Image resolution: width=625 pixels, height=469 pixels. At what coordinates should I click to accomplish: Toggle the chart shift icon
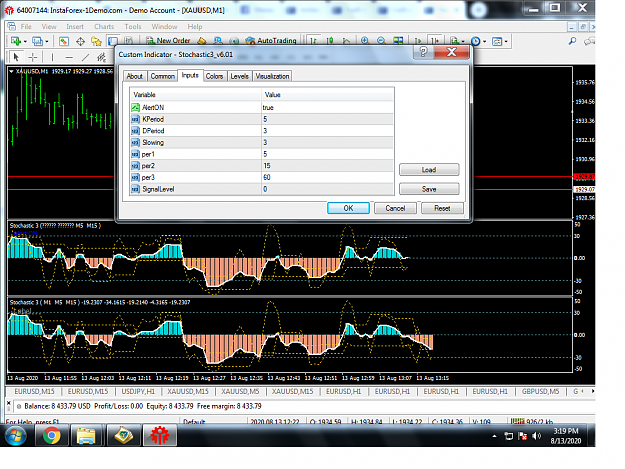434,41
